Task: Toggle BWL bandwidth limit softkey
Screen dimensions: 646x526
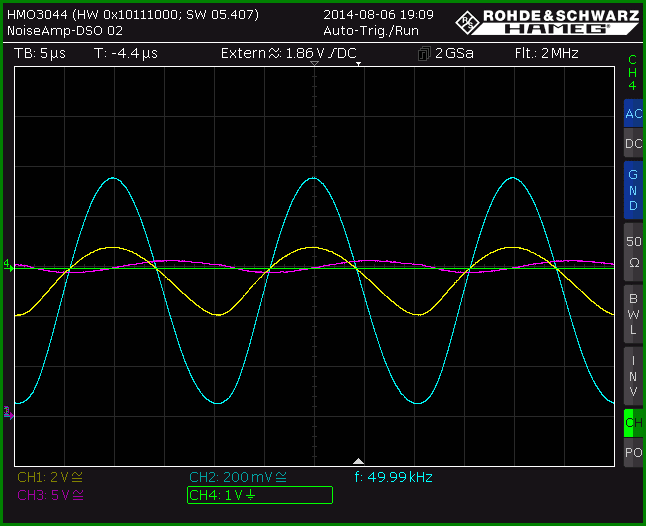Action: pos(633,314)
